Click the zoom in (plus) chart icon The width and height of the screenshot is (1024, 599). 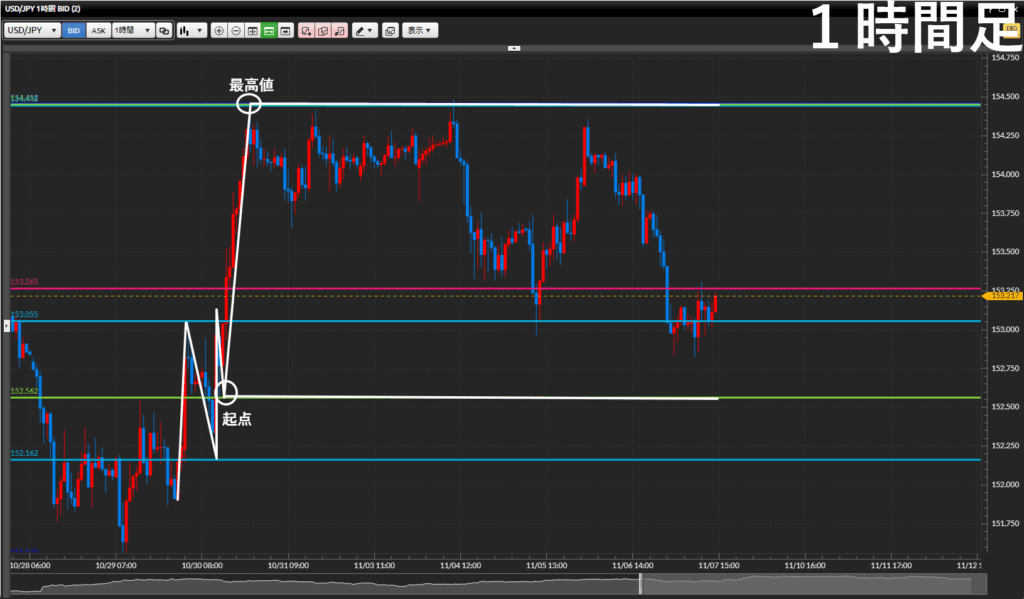(x=220, y=31)
